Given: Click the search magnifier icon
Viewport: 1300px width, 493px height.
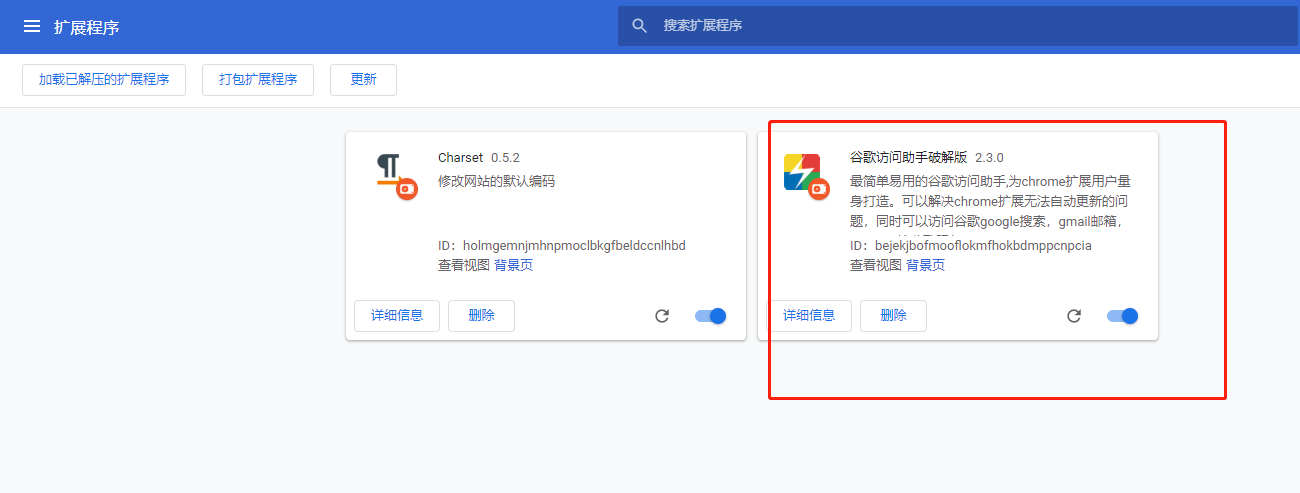Looking at the screenshot, I should pyautogui.click(x=641, y=26).
